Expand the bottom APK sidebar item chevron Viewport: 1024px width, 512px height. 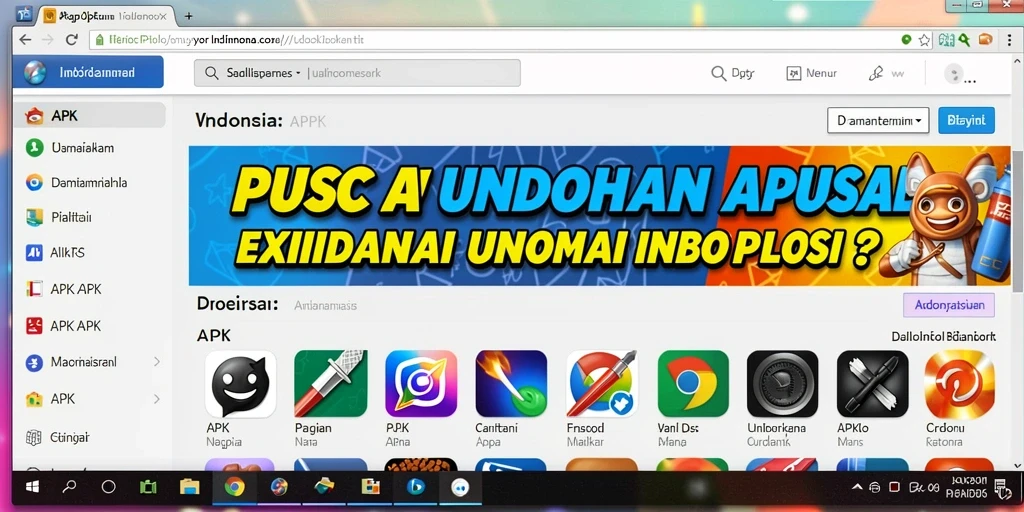[157, 398]
